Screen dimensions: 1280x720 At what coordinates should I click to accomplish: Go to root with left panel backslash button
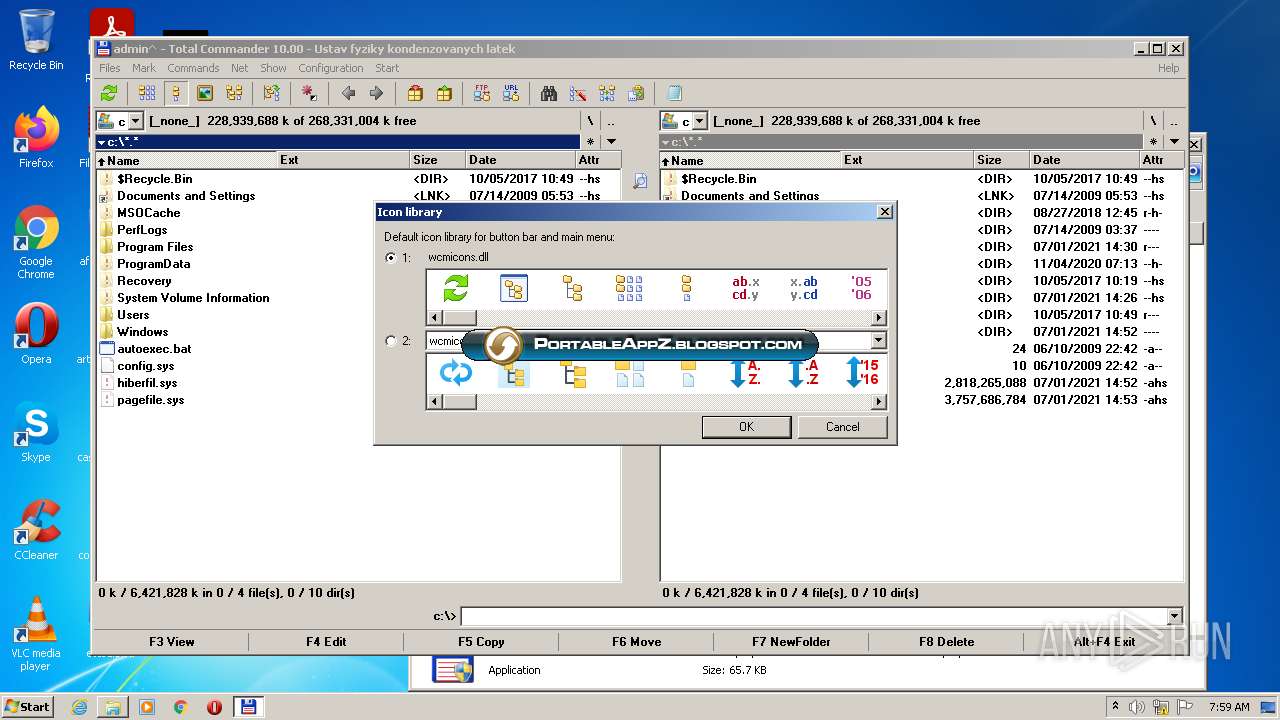pyautogui.click(x=590, y=121)
